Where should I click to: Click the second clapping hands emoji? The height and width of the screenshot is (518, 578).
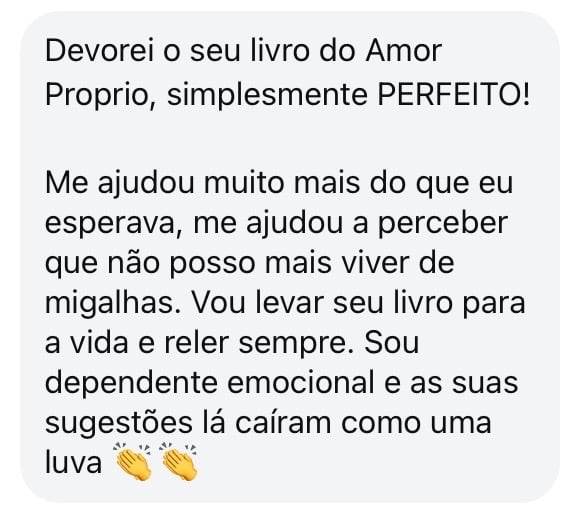pyautogui.click(x=179, y=462)
